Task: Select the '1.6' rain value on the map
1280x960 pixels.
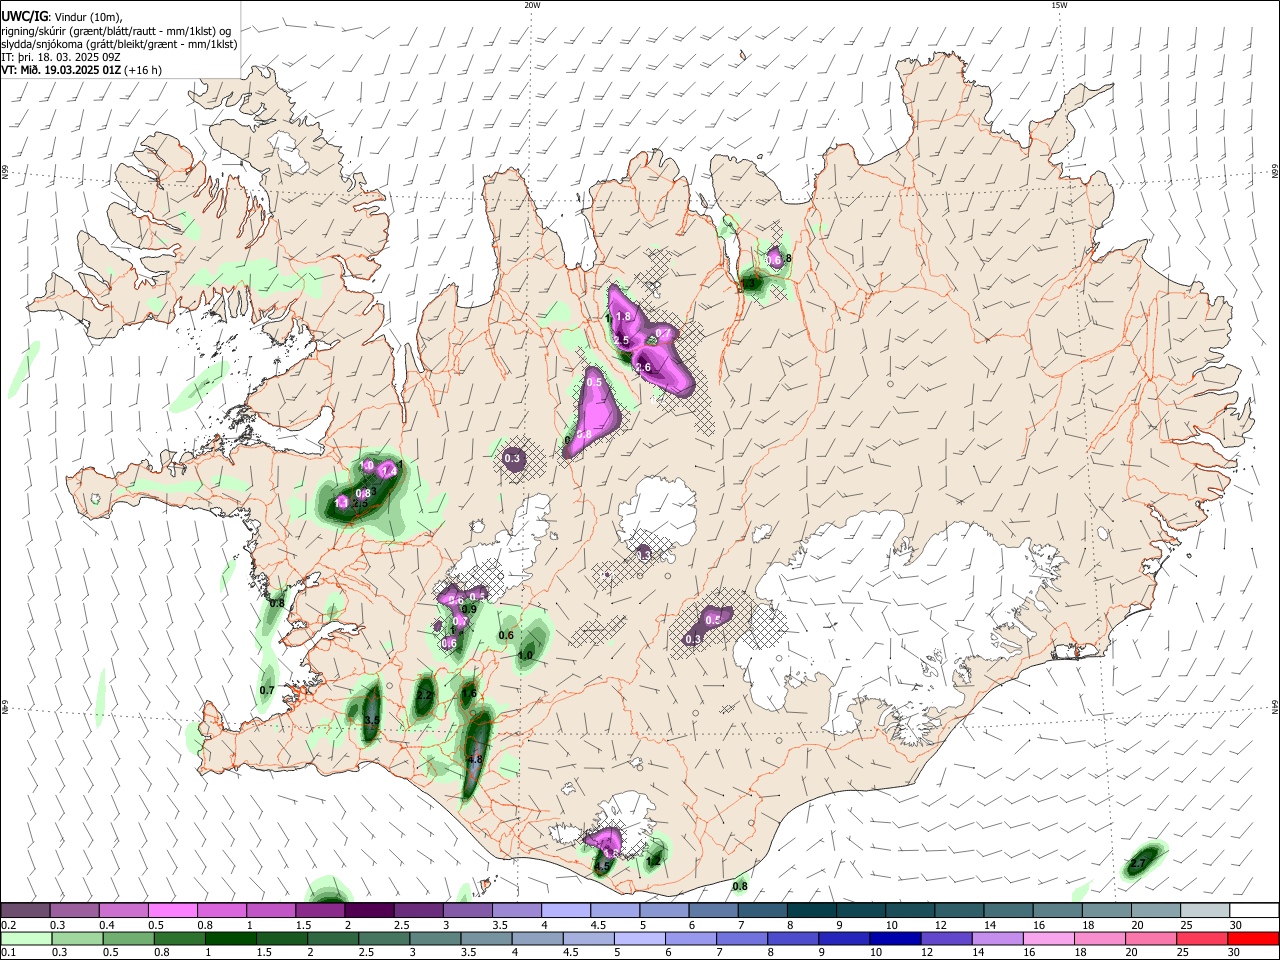Action: pyautogui.click(x=469, y=693)
